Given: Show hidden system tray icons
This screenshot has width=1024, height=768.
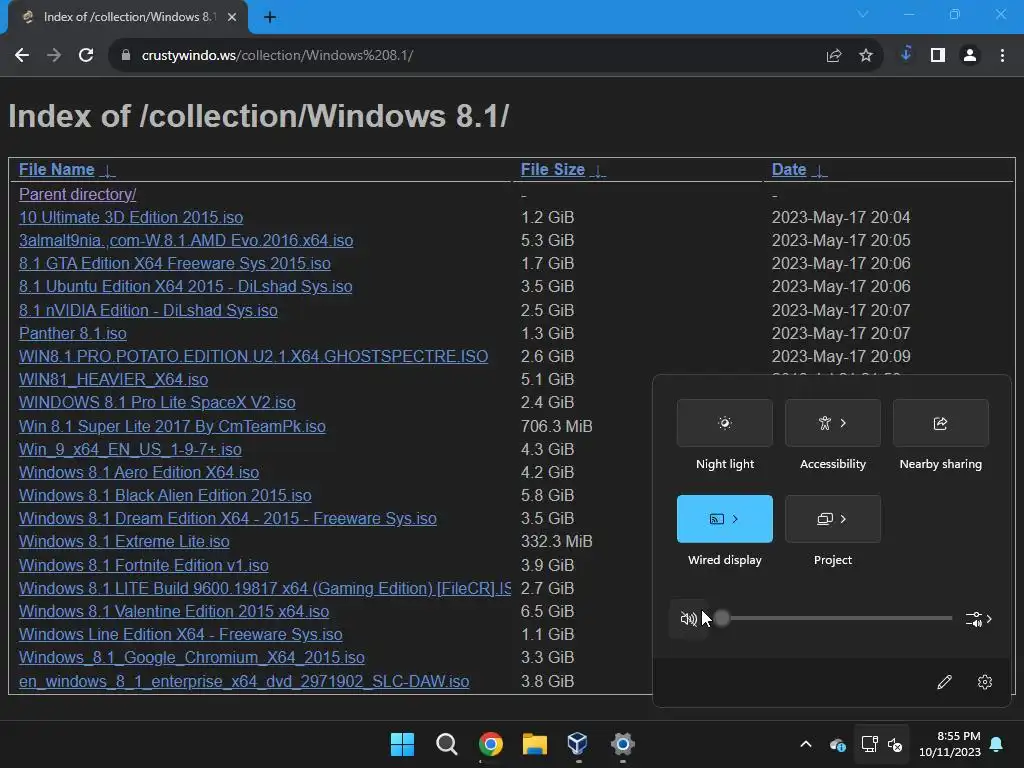Looking at the screenshot, I should [806, 744].
